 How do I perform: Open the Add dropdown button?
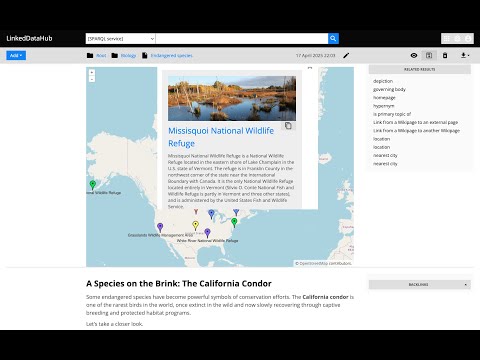(16, 55)
